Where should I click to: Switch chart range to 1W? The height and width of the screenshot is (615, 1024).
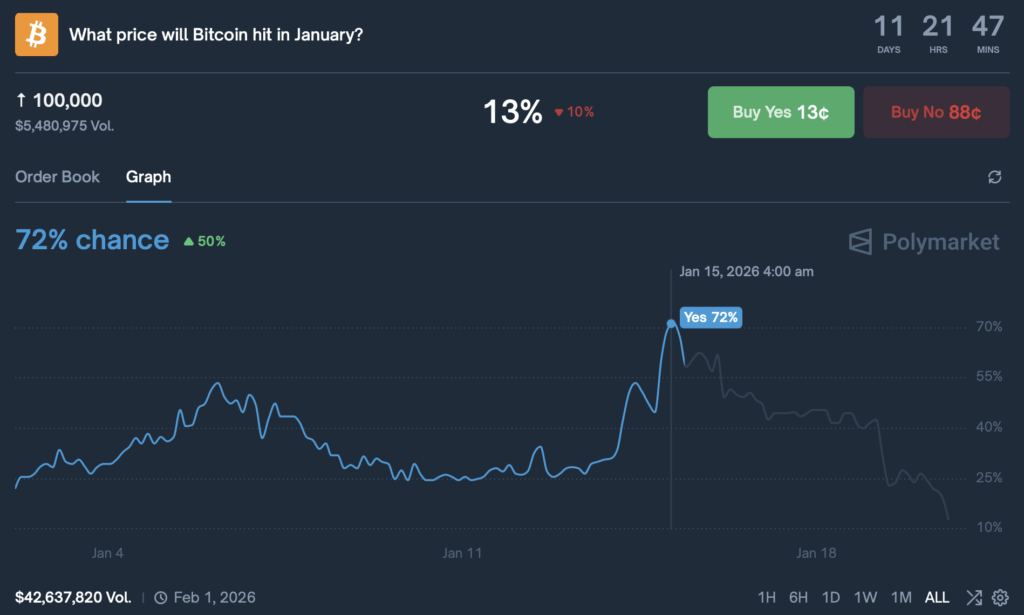pyautogui.click(x=865, y=598)
